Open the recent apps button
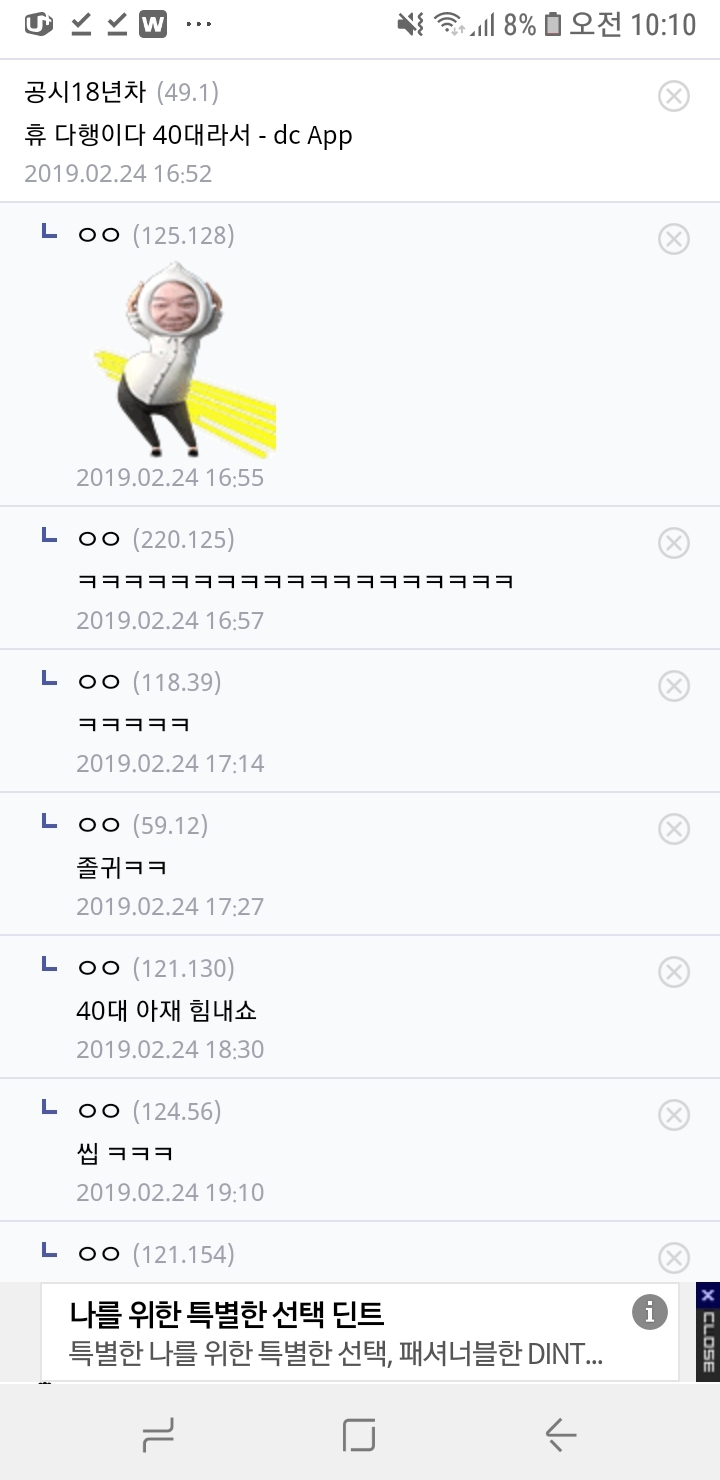Image resolution: width=720 pixels, height=1480 pixels. point(158,1435)
